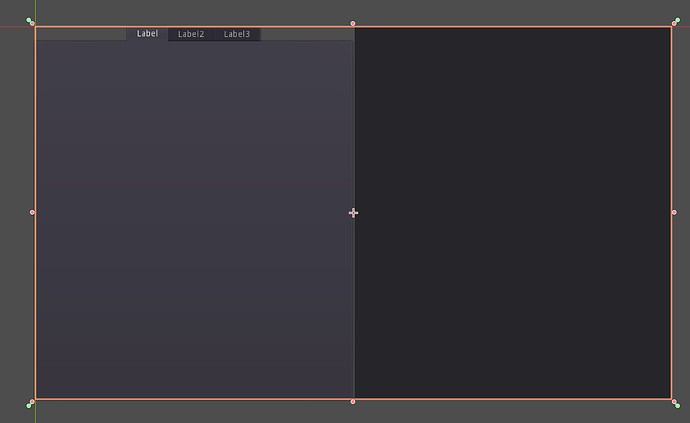The image size is (690, 423).
Task: Select the Label3 tab
Action: tap(237, 34)
